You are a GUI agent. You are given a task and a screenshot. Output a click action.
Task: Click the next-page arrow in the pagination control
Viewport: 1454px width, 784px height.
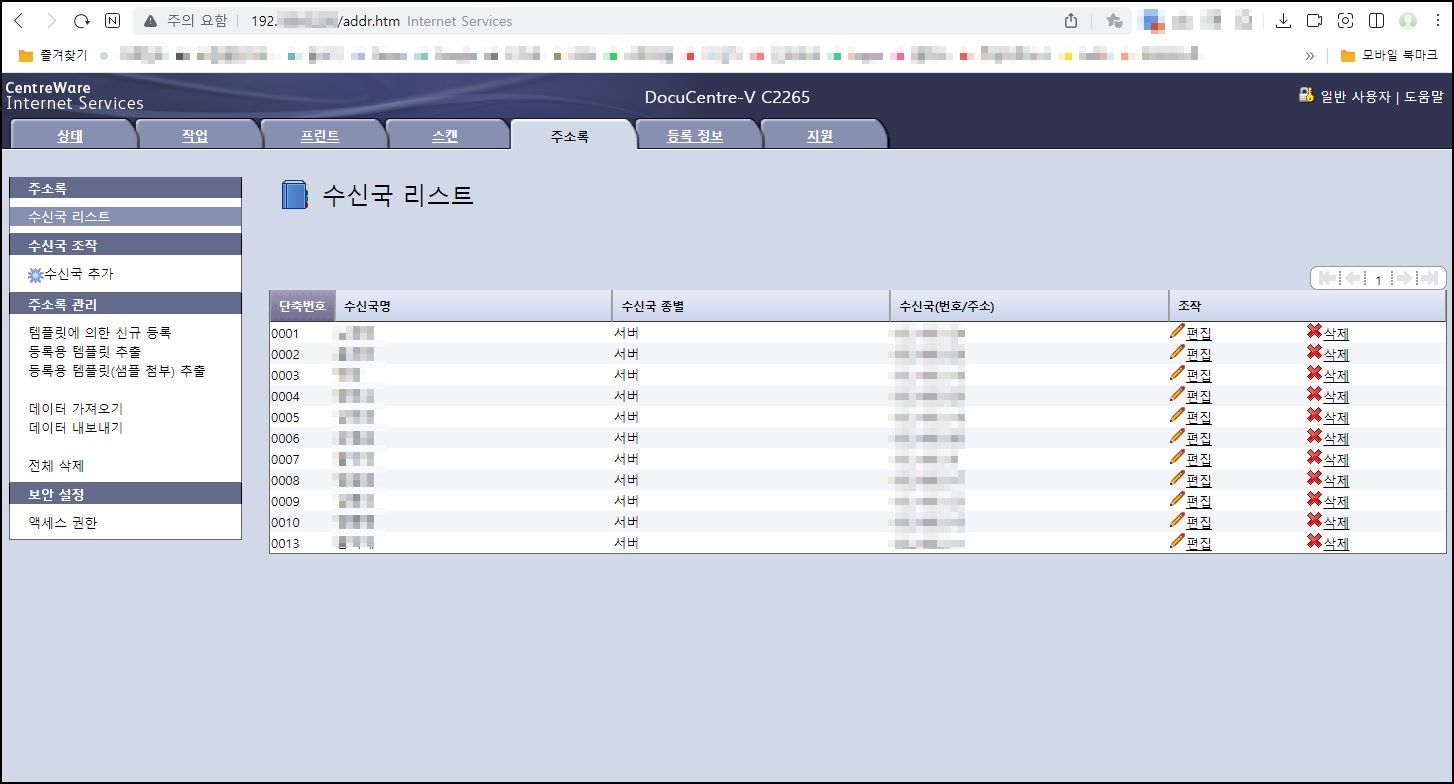pos(1404,278)
